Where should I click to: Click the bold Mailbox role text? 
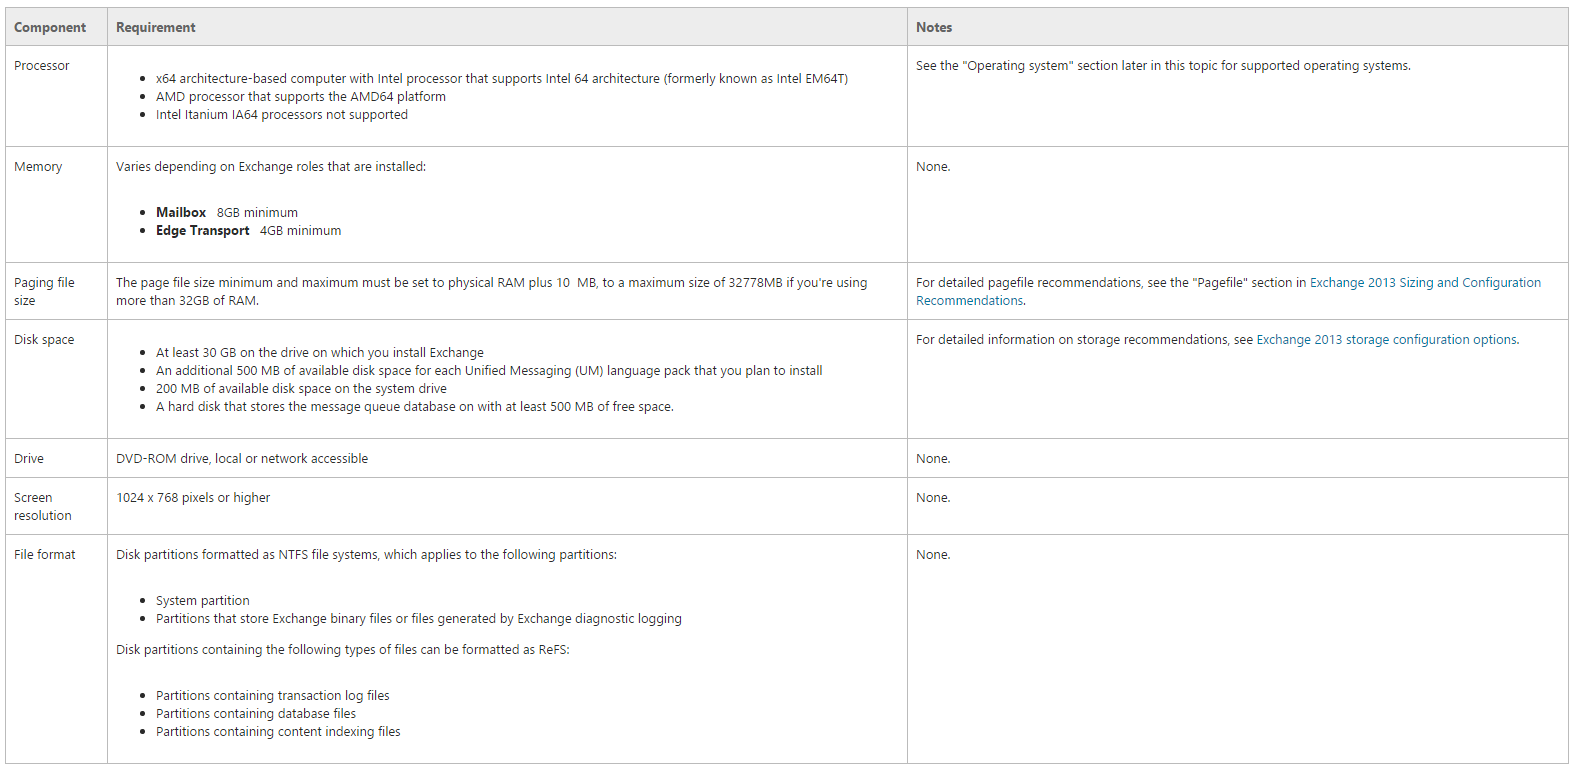point(181,213)
